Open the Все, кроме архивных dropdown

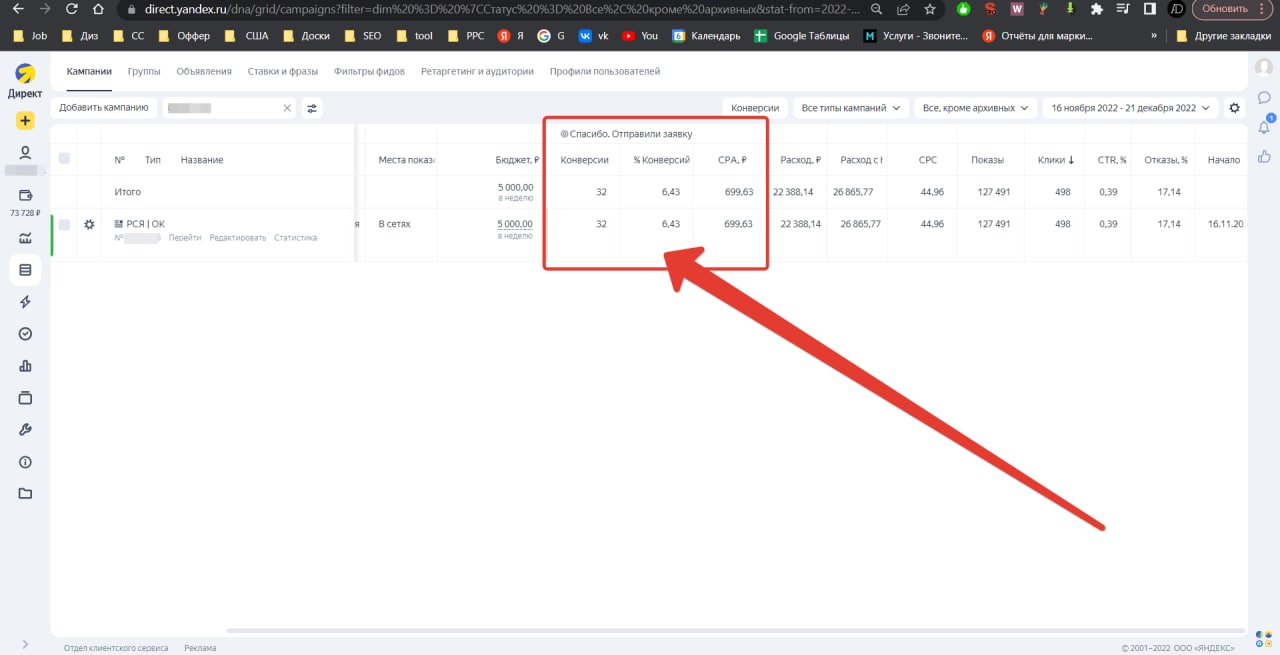(975, 108)
